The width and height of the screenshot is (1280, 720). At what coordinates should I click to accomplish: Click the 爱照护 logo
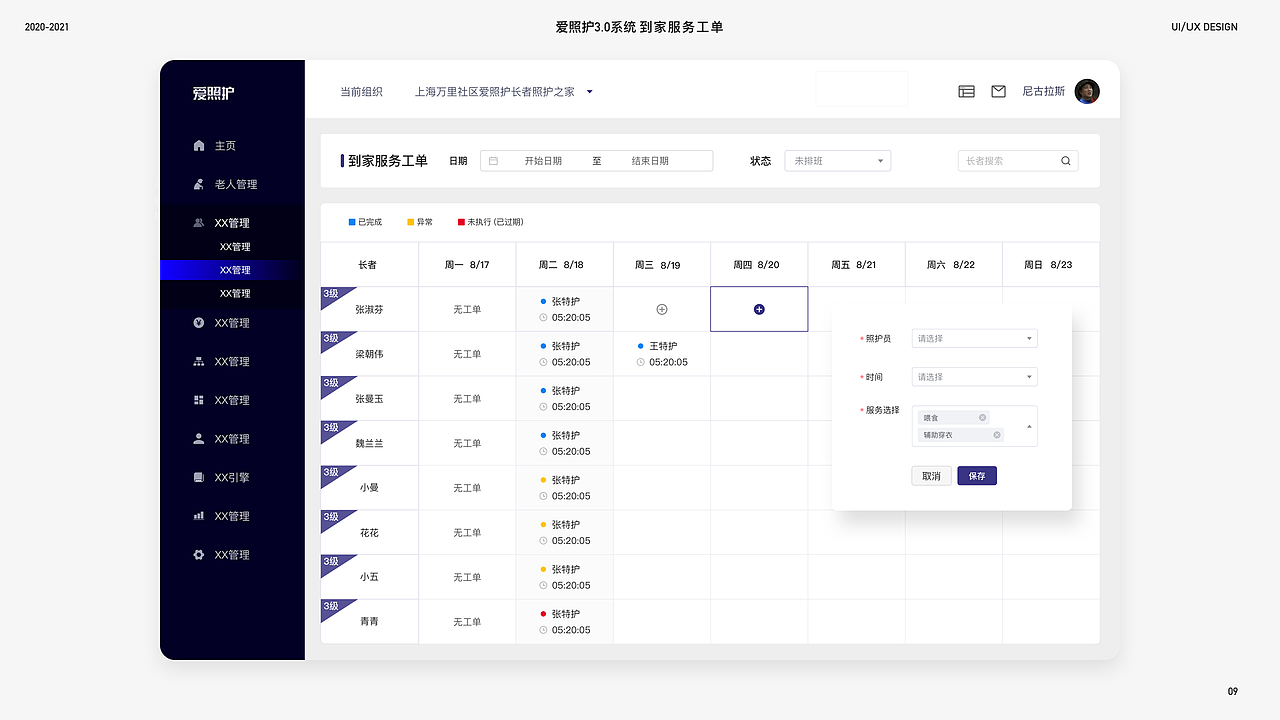(x=214, y=93)
